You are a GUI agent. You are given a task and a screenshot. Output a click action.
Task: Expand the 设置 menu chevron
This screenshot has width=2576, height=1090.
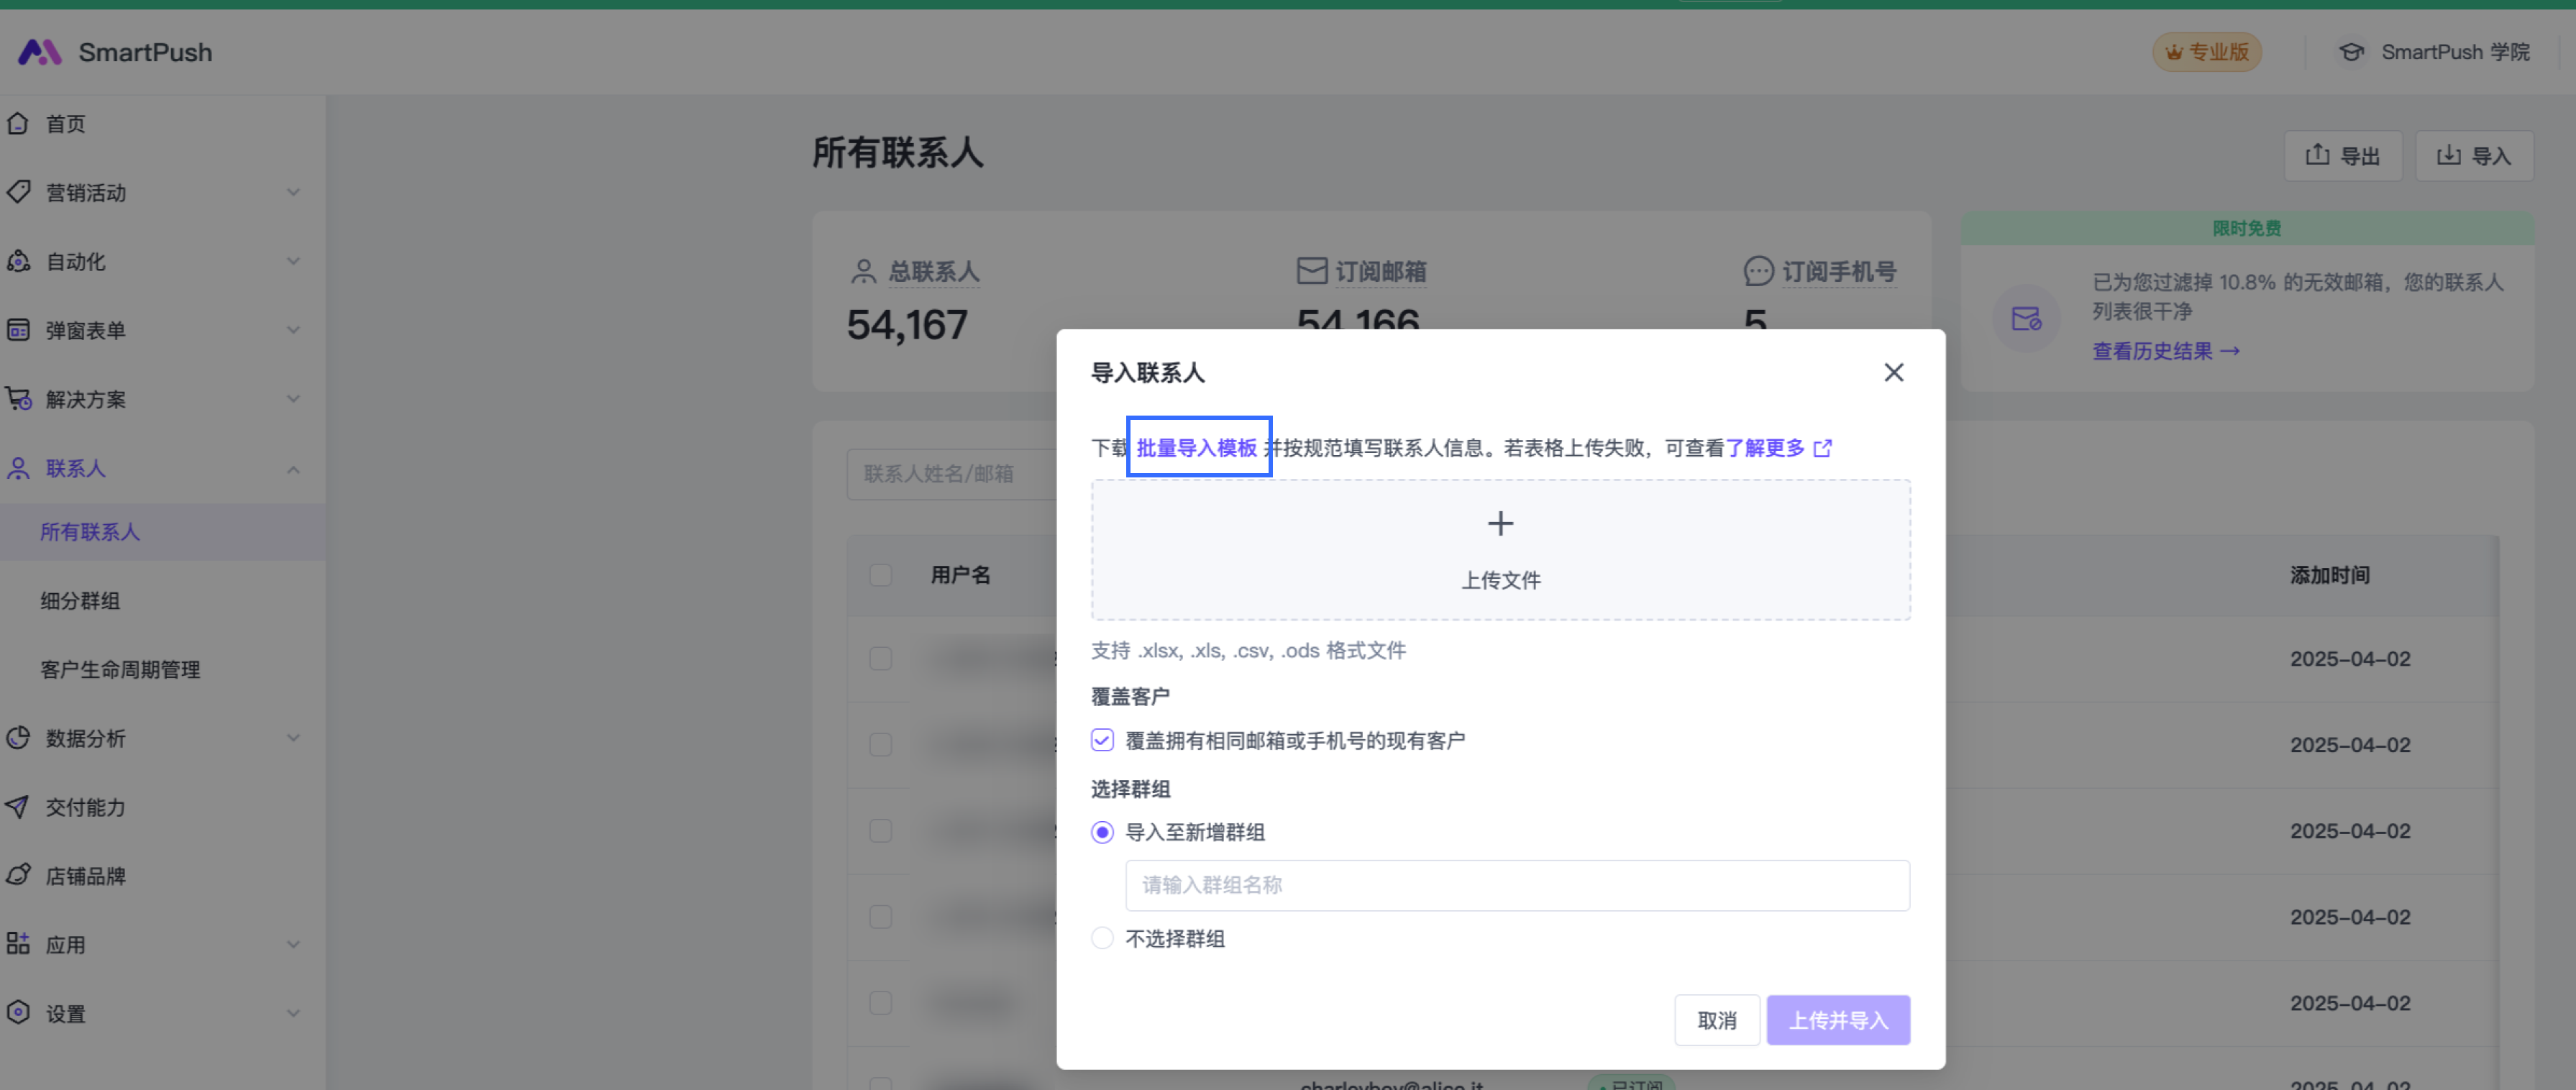pos(293,1013)
